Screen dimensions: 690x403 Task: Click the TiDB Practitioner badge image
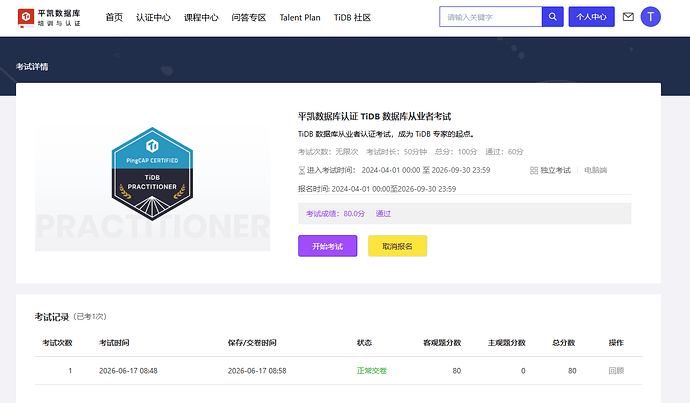(x=152, y=174)
